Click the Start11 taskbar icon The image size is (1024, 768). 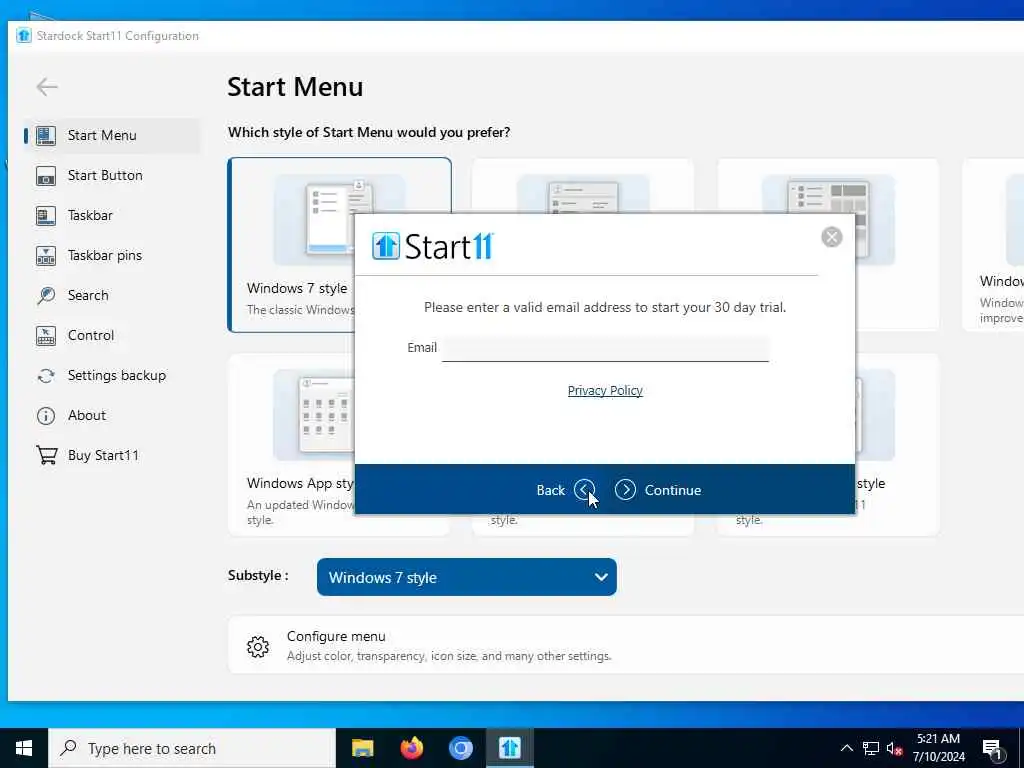tap(509, 748)
